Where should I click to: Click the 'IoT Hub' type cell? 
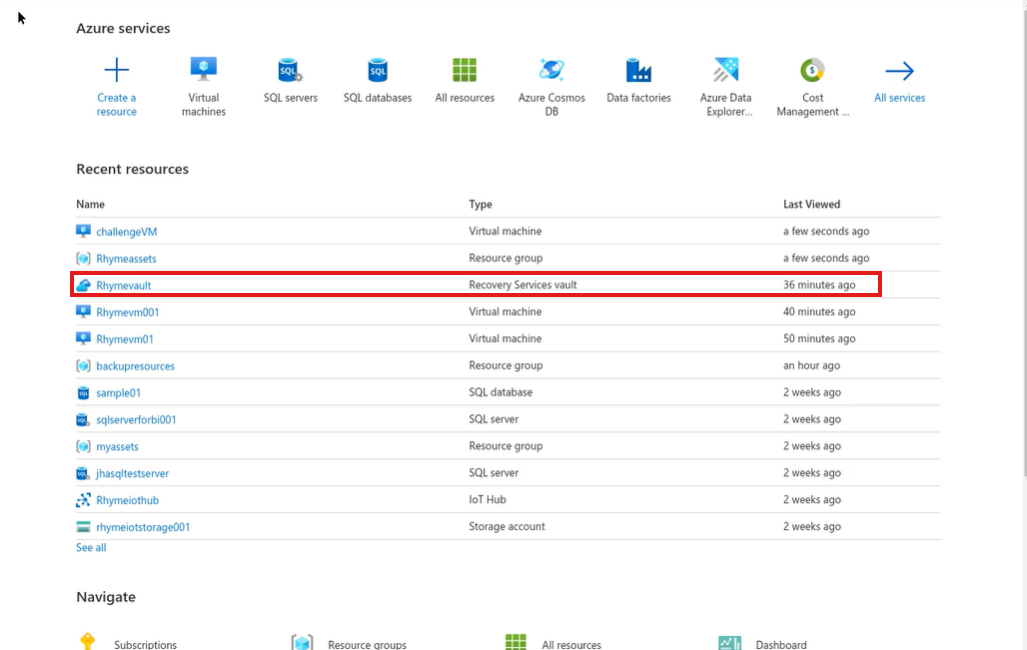coord(487,500)
